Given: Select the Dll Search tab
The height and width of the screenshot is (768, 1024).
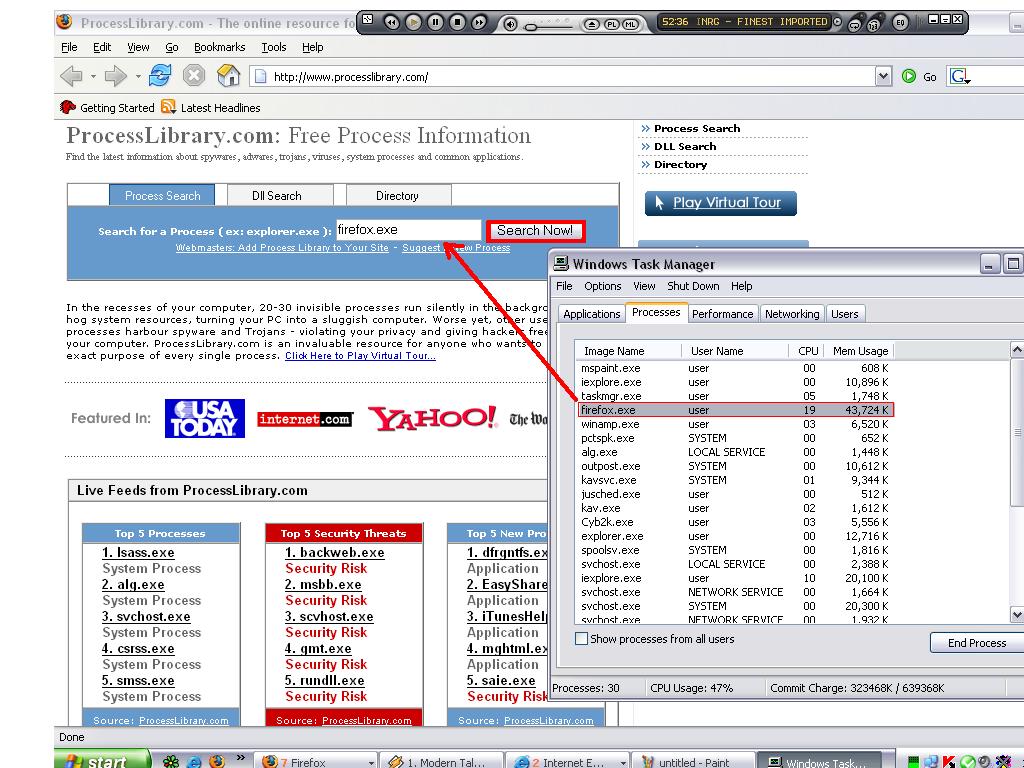Looking at the screenshot, I should tap(276, 196).
